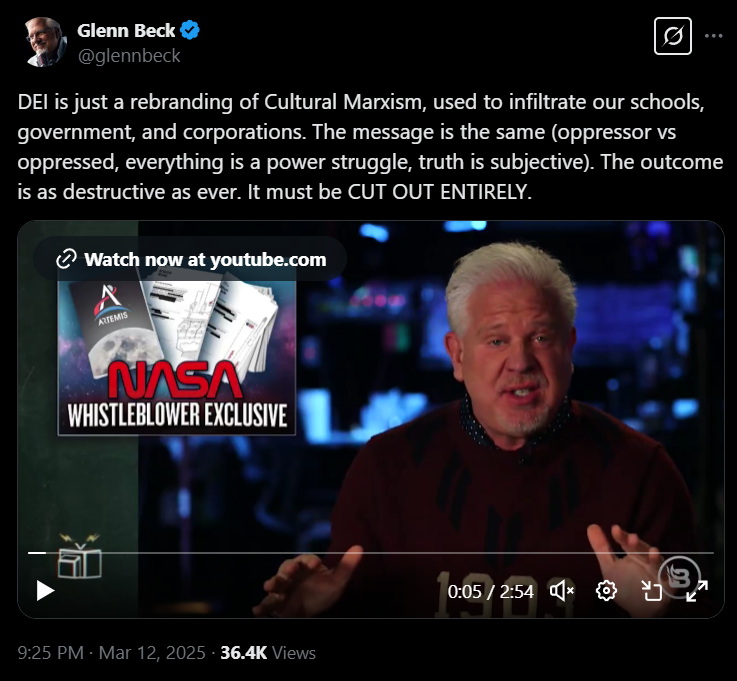This screenshot has width=737, height=681.
Task: Open Glenn Beck's profile avatar
Action: point(45,42)
